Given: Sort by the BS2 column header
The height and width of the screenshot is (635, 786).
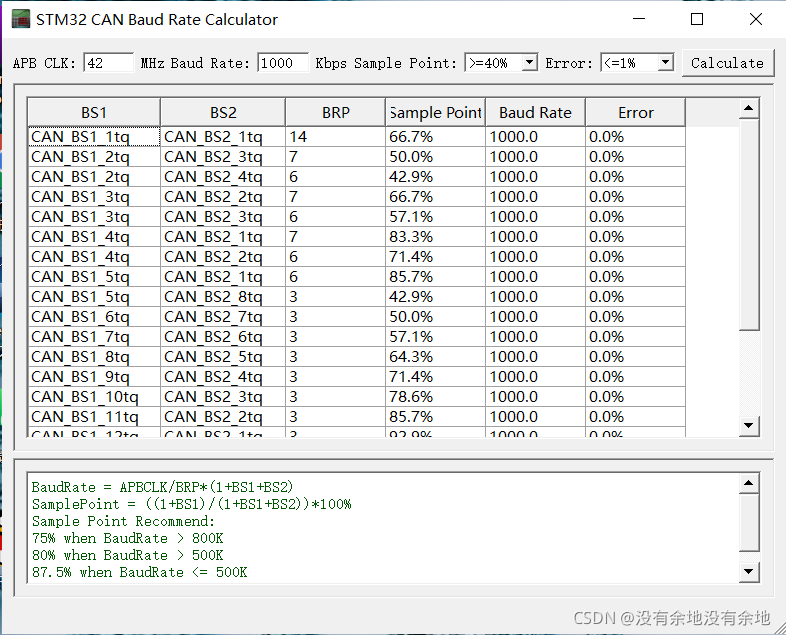Looking at the screenshot, I should pos(223,112).
